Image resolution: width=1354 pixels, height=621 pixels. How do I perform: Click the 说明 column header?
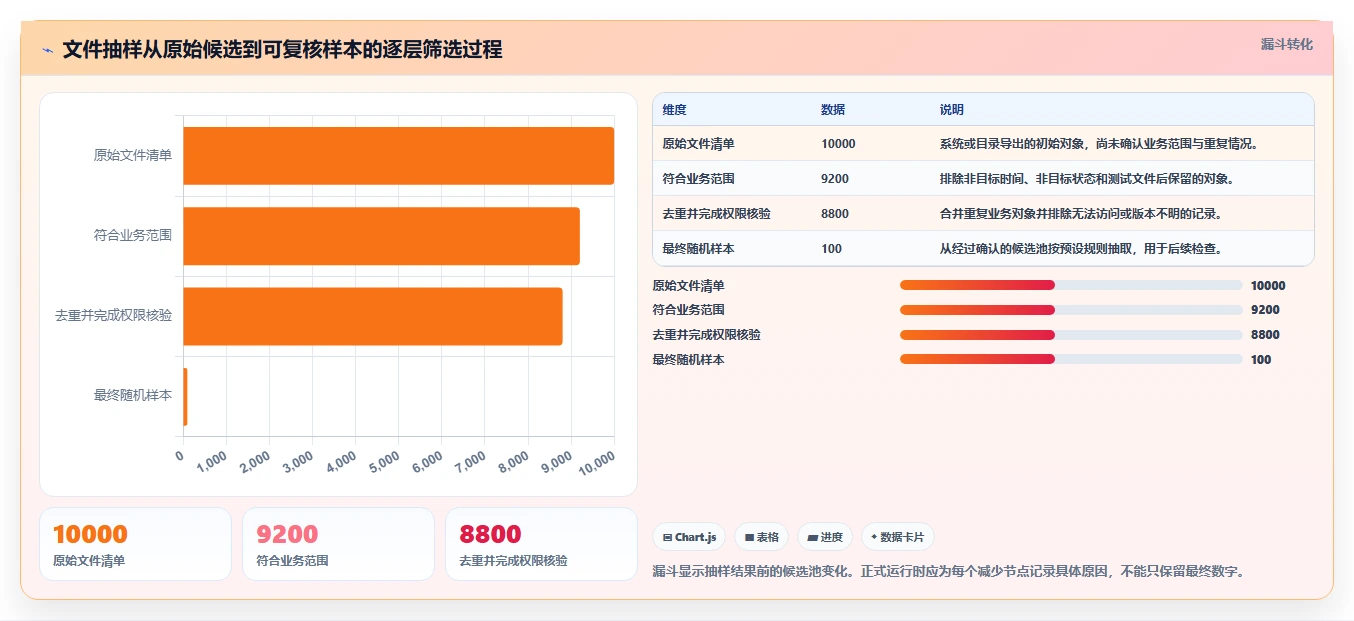coord(951,110)
